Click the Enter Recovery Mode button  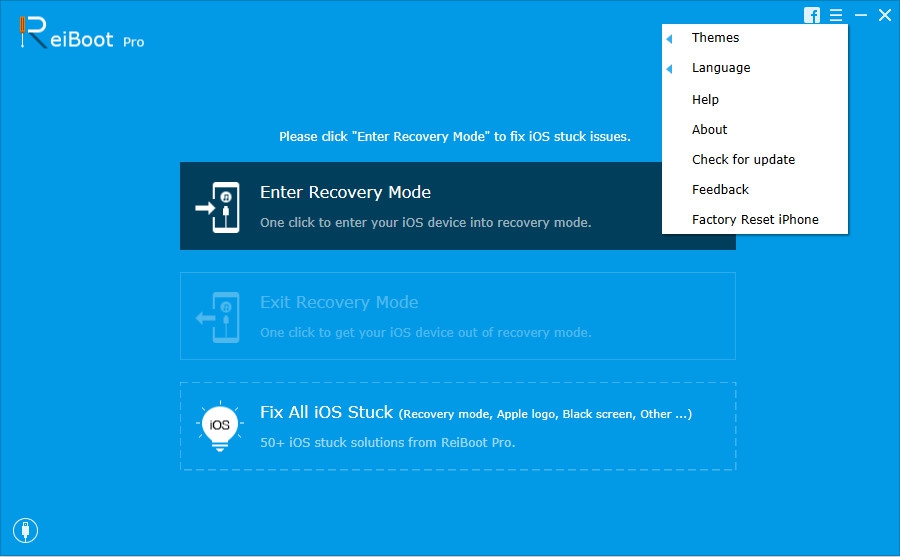pos(457,206)
